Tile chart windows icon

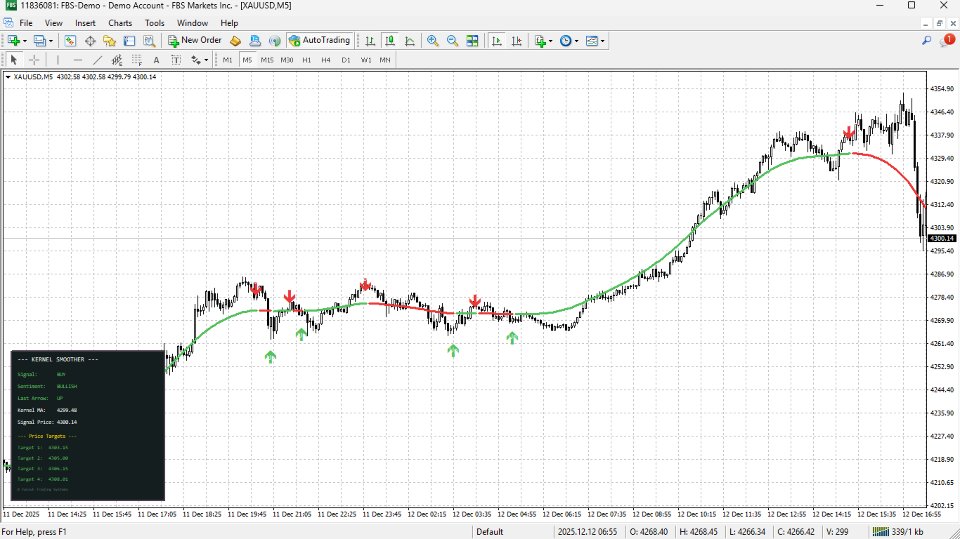click(472, 40)
